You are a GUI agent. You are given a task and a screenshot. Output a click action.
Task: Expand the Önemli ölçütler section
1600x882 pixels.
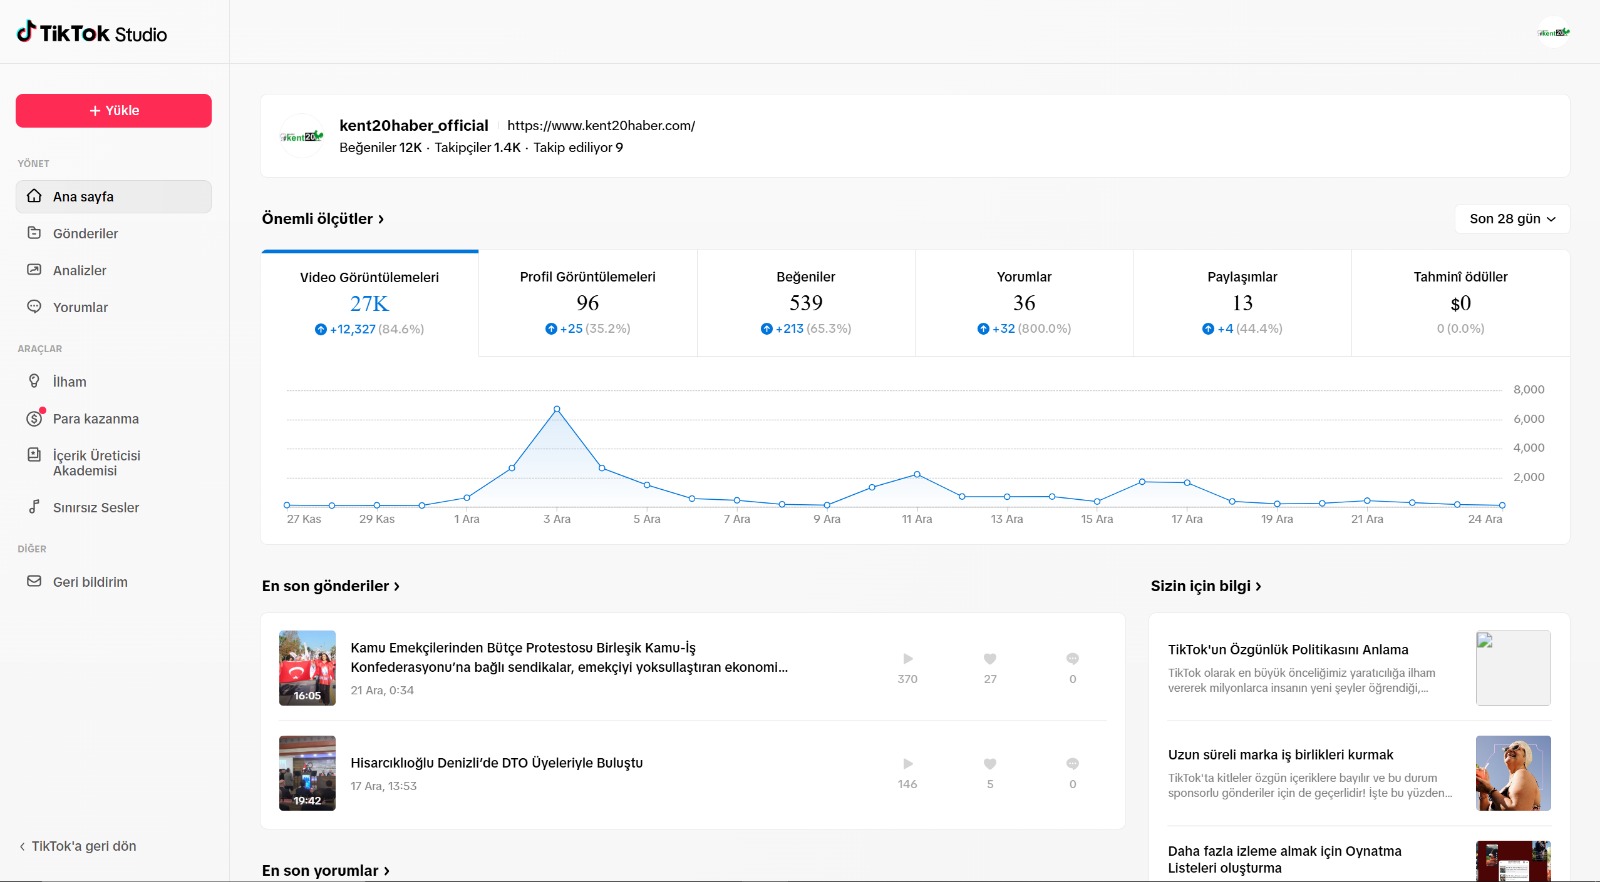(x=323, y=219)
